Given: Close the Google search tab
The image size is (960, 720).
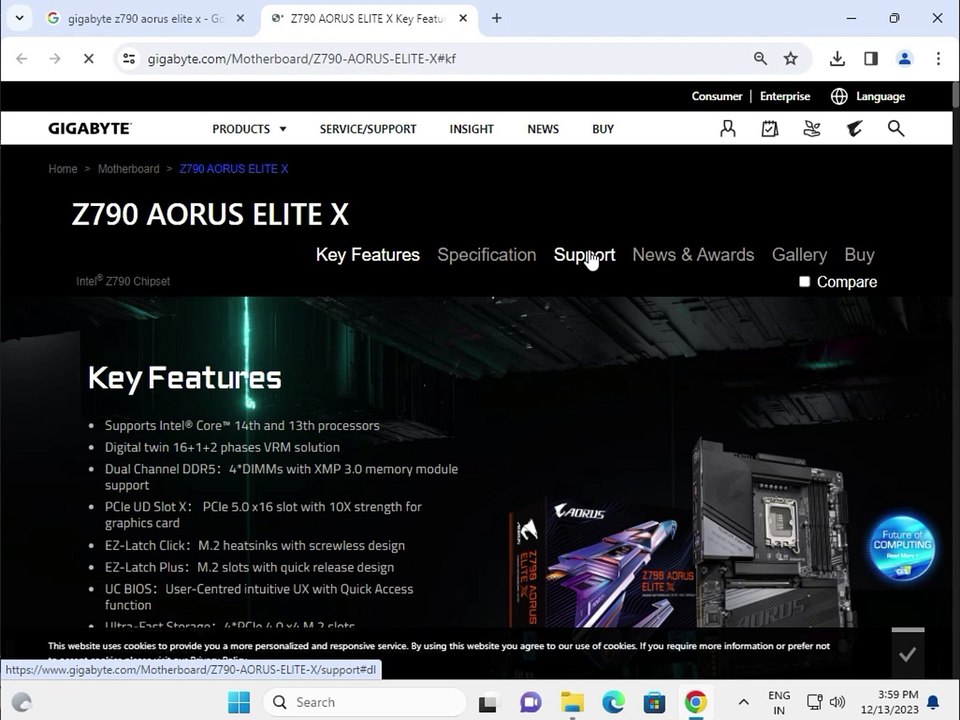Looking at the screenshot, I should 241,18.
